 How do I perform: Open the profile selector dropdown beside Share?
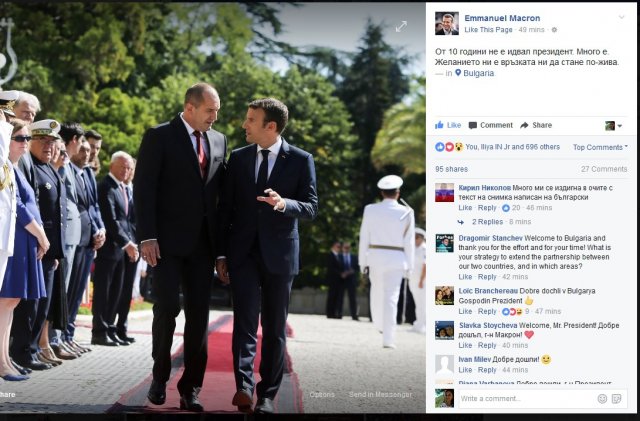click(613, 125)
